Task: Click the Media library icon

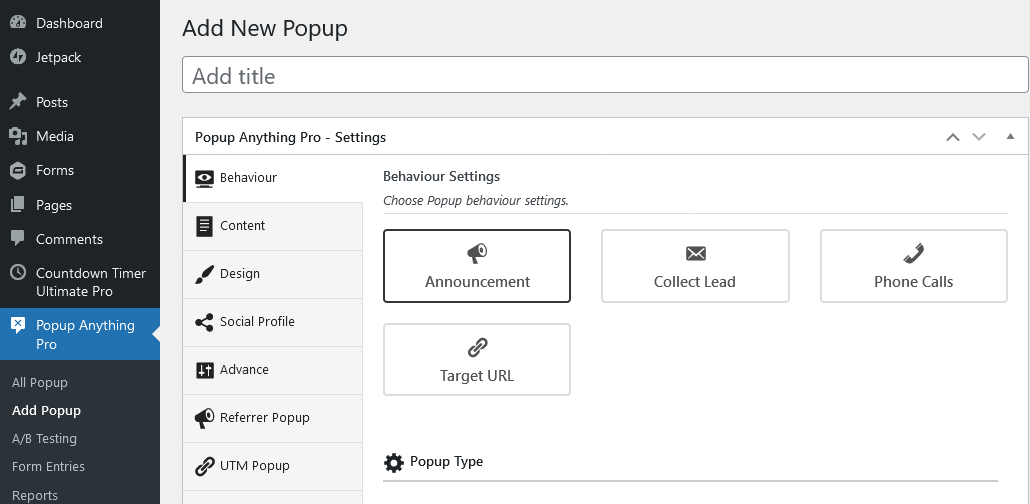Action: tap(18, 136)
